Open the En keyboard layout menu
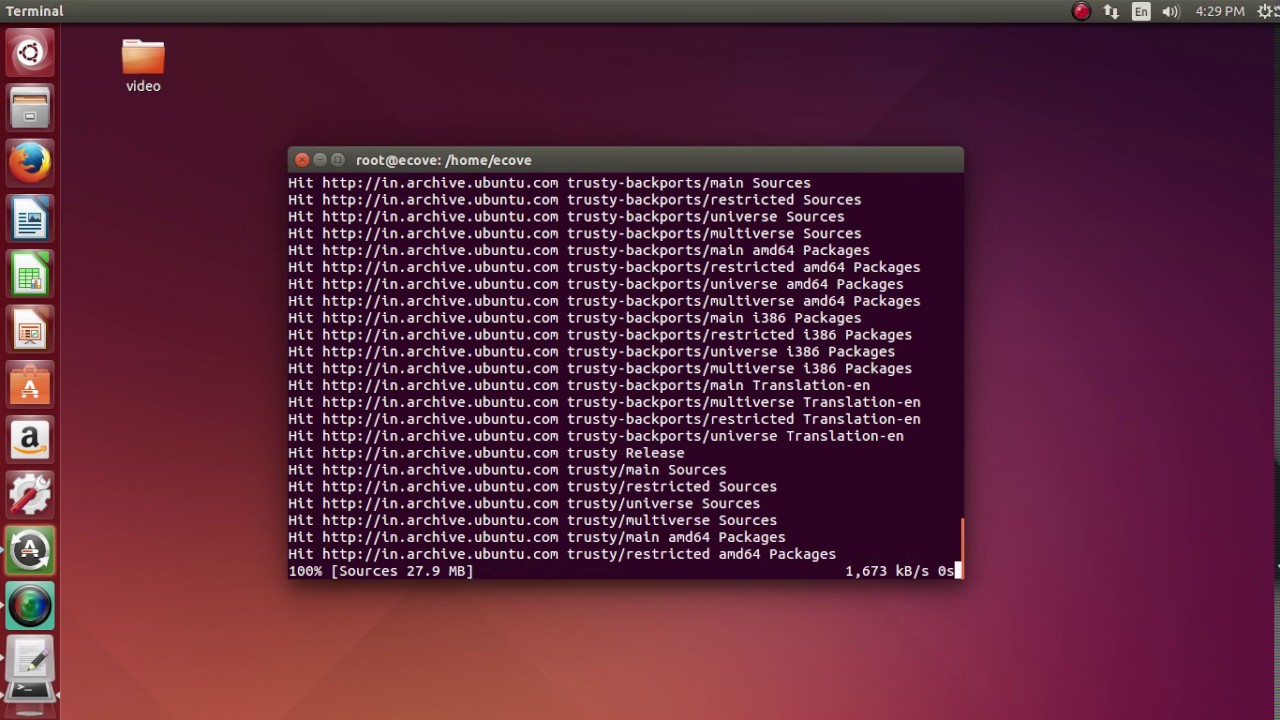The height and width of the screenshot is (720, 1280). [1141, 11]
